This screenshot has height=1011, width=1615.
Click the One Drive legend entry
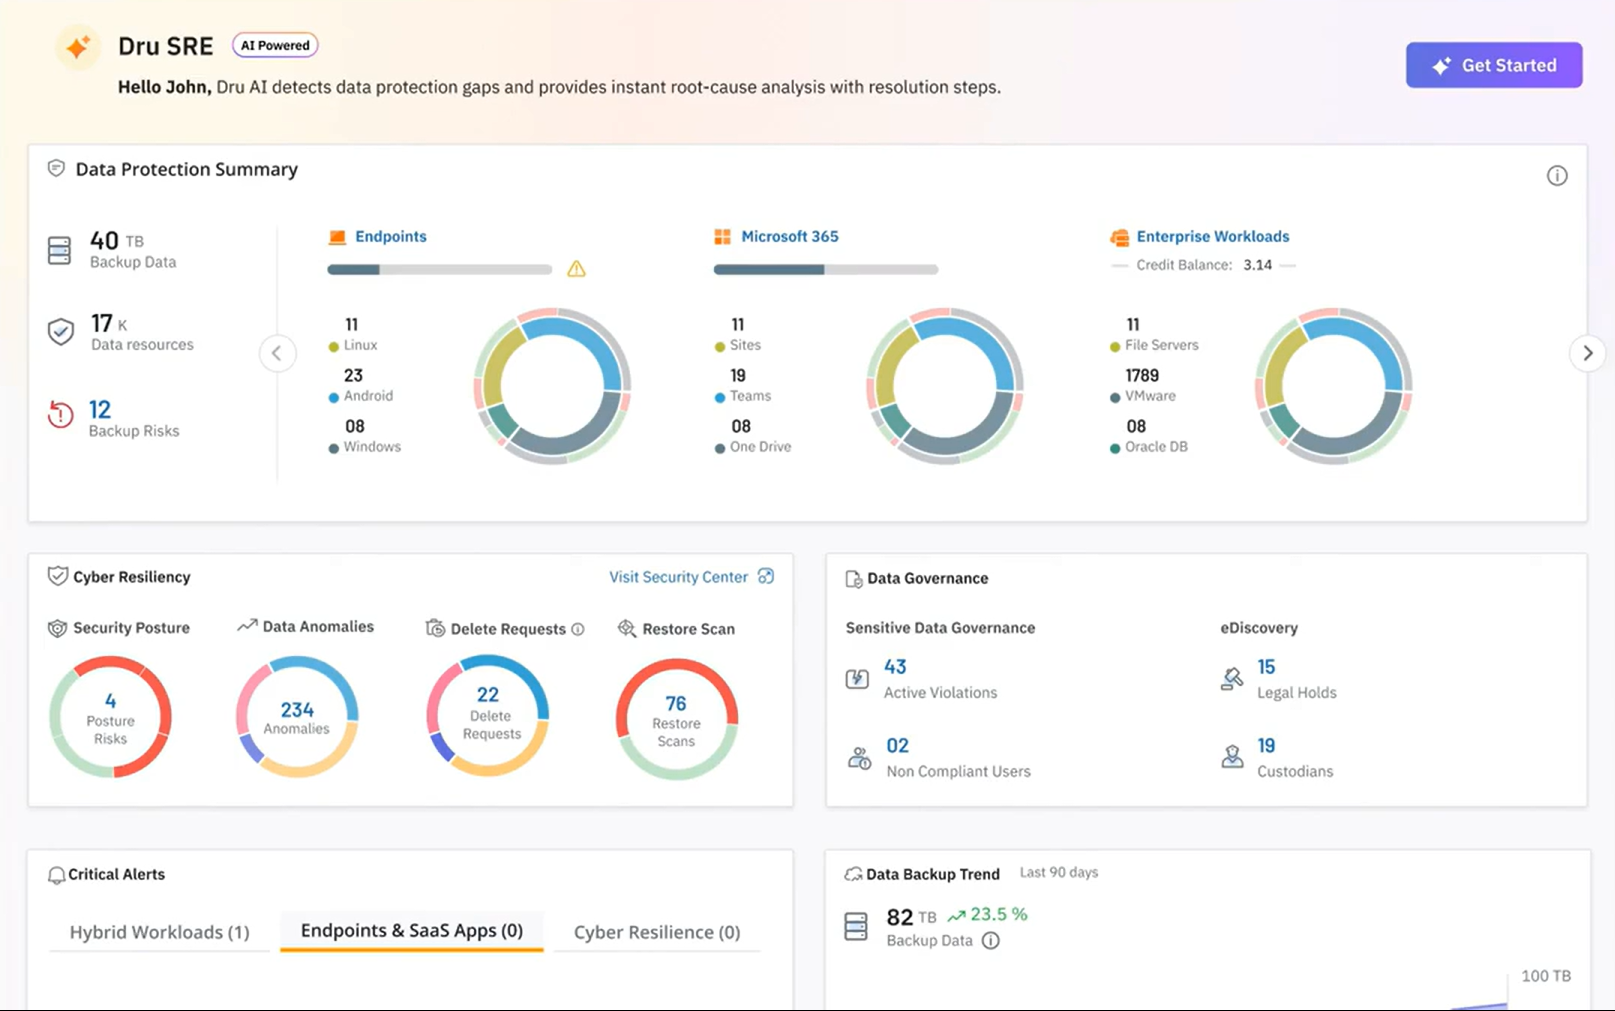pos(753,447)
